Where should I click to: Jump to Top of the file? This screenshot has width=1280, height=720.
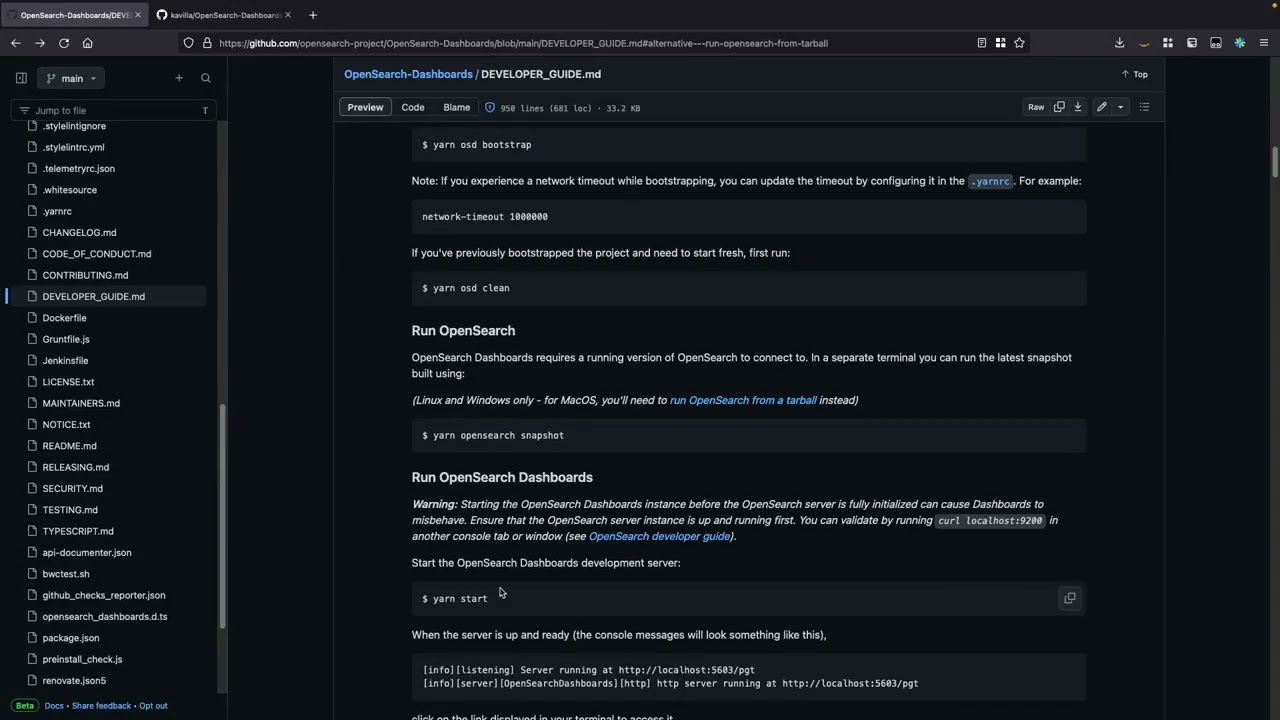[1134, 74]
